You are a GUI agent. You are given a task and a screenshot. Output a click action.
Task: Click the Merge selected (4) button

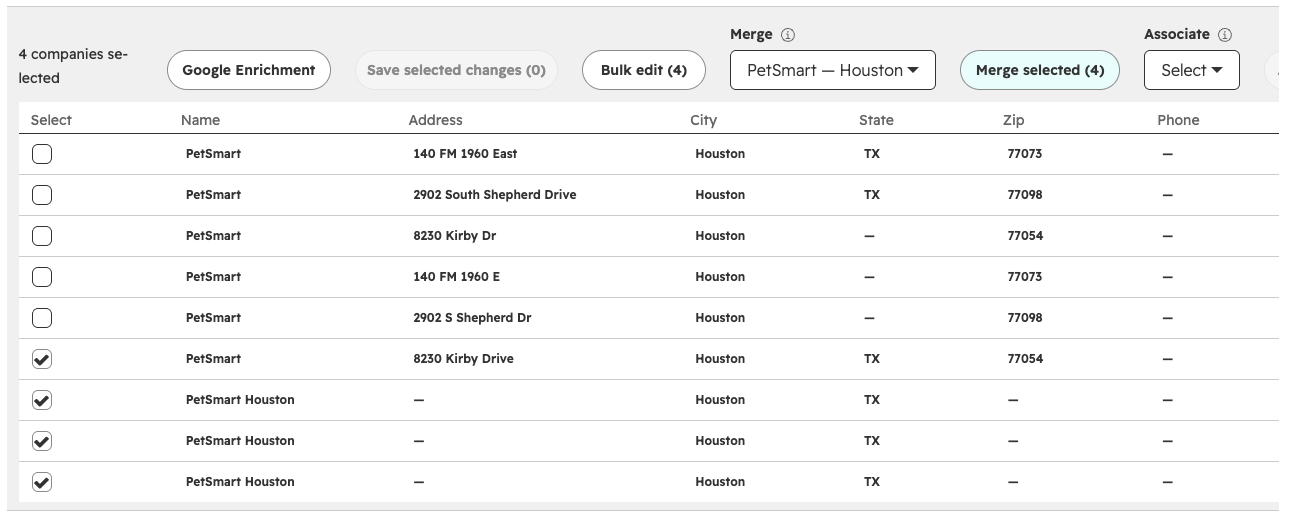pyautogui.click(x=1040, y=70)
